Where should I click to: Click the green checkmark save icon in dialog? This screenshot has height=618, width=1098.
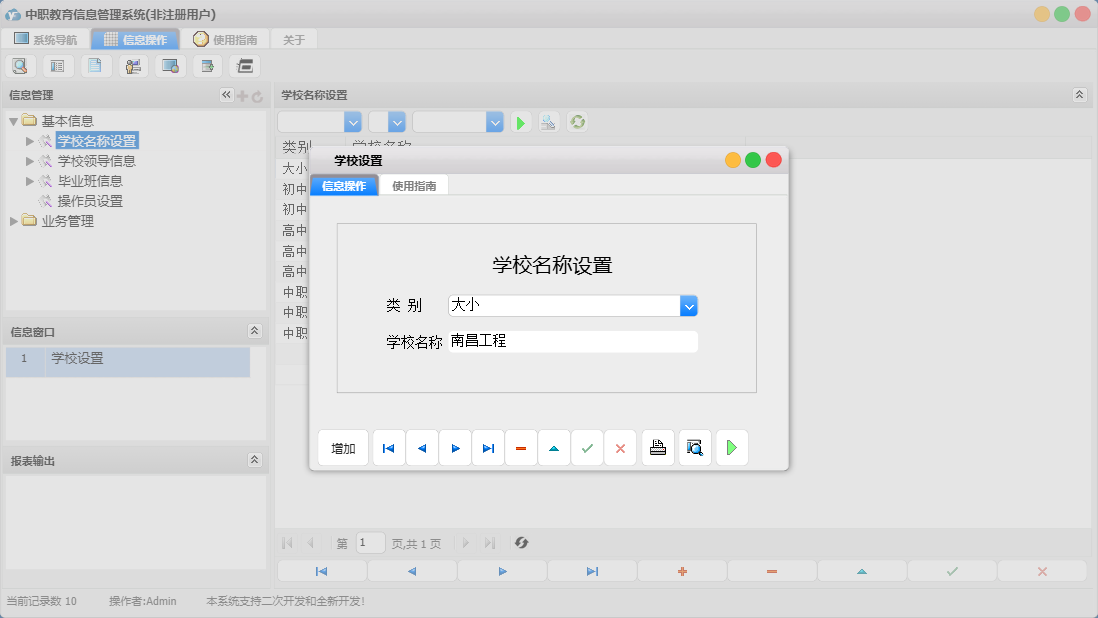click(x=587, y=447)
